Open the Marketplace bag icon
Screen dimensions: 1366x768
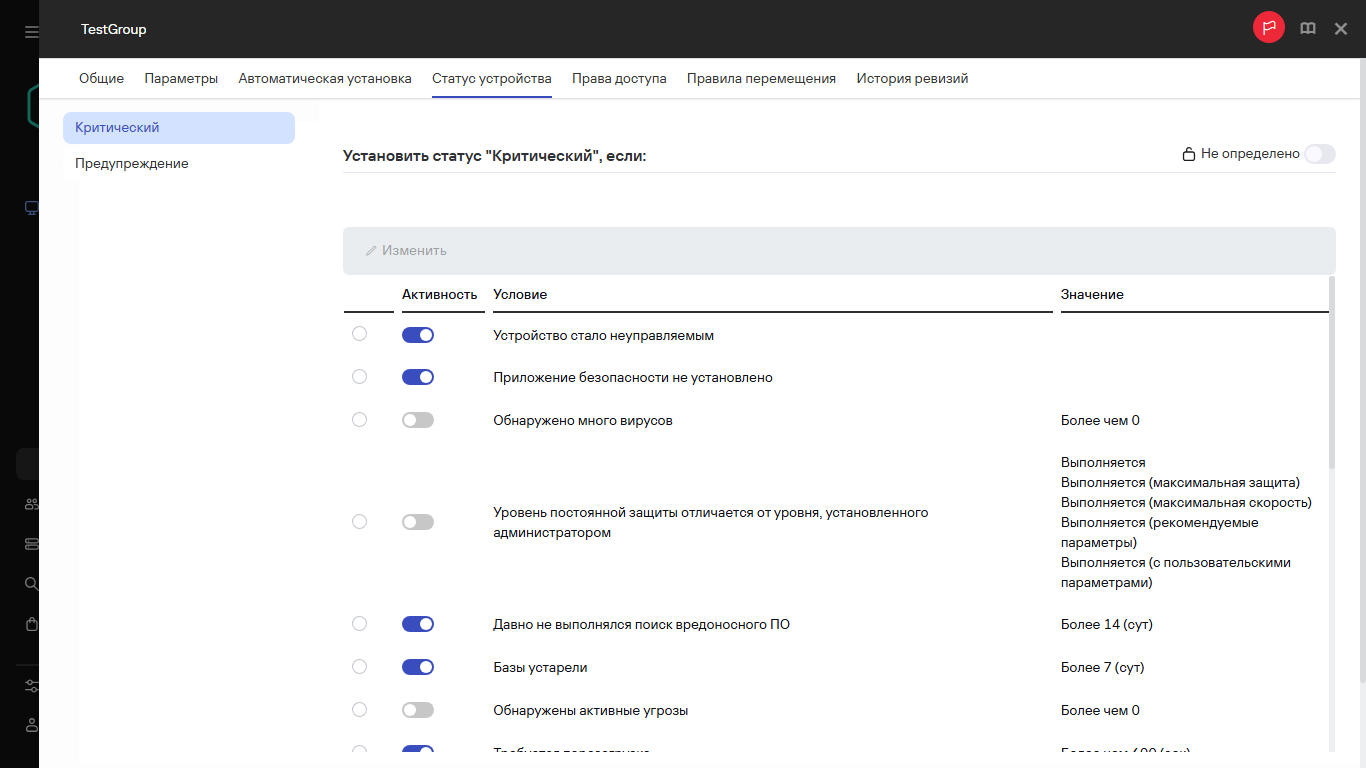click(x=29, y=623)
